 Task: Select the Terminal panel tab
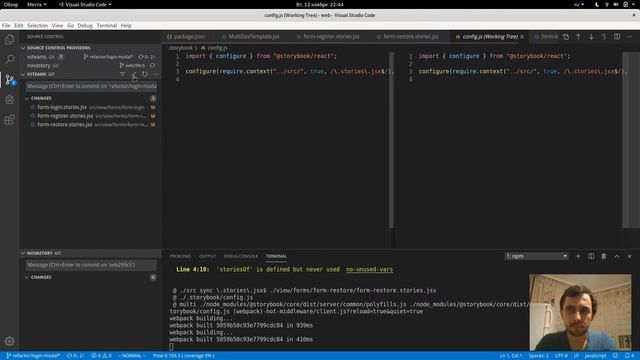[x=276, y=256]
